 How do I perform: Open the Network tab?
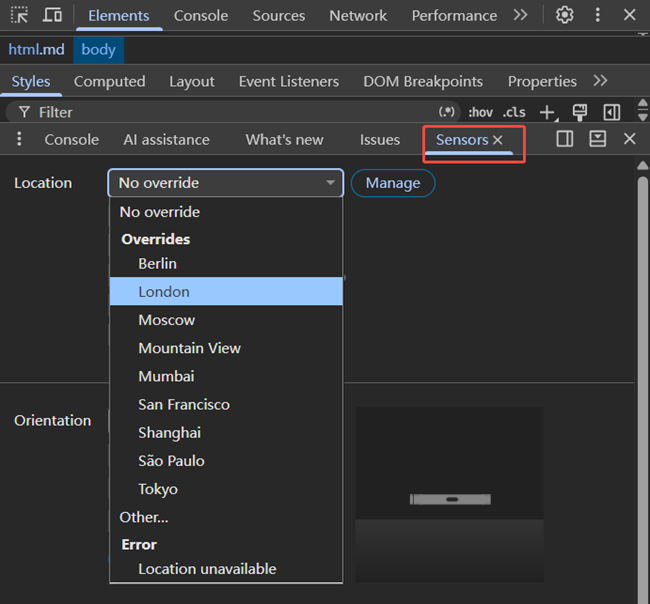(358, 16)
